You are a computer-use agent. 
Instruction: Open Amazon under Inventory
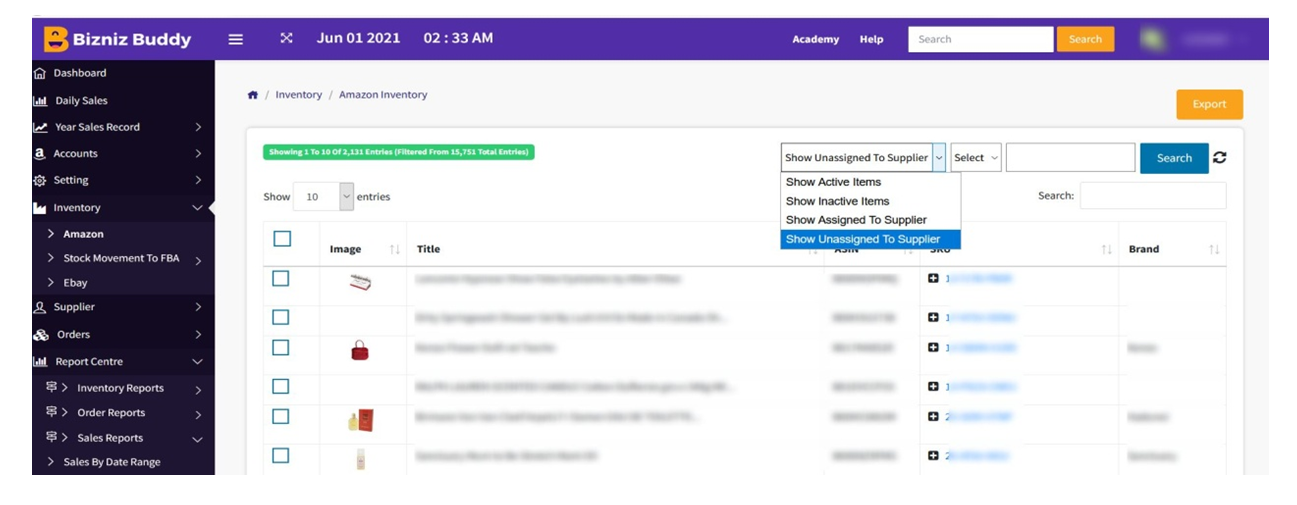pos(84,234)
